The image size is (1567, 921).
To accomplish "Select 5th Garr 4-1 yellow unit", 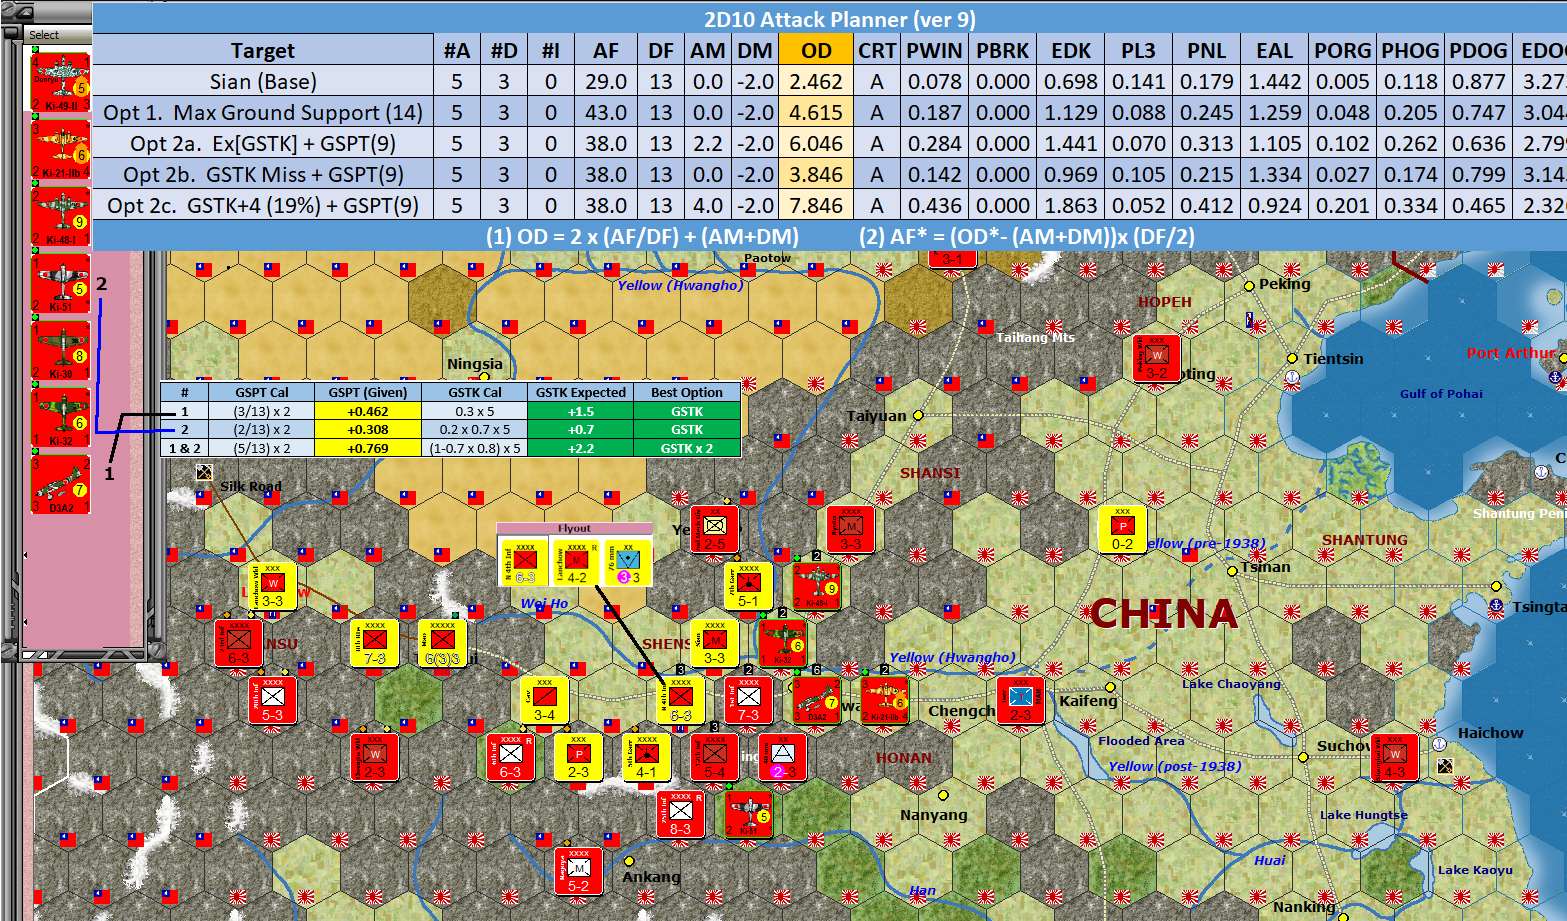I will (646, 757).
